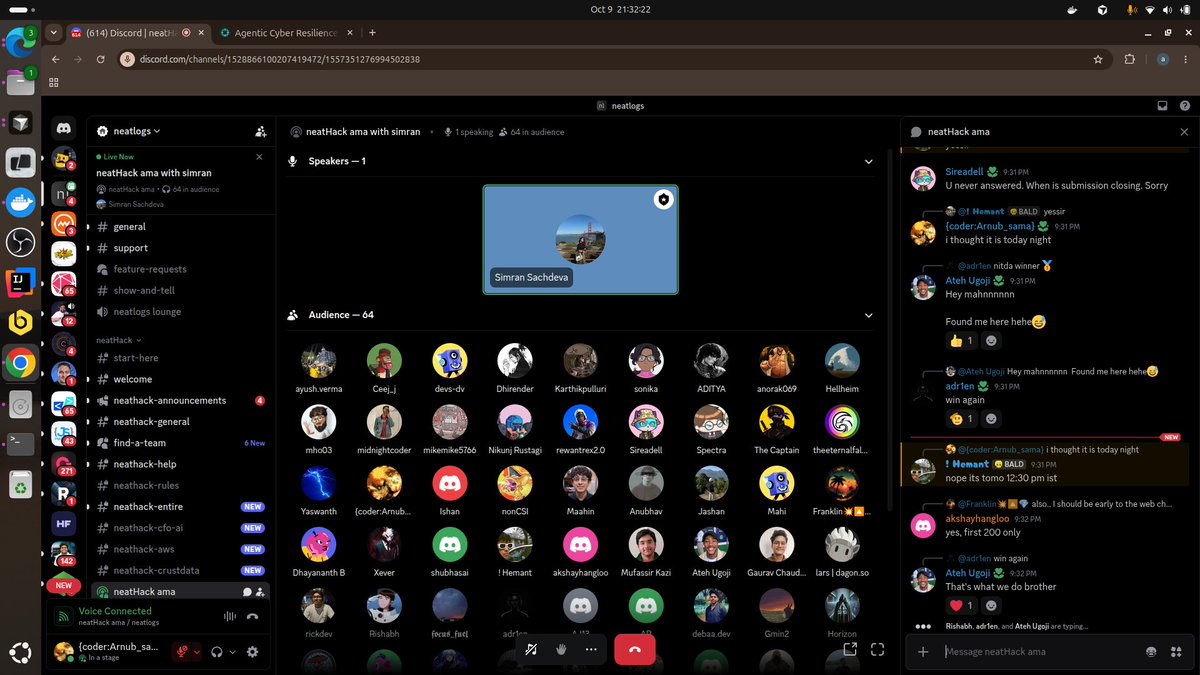Reload the page in Chrome
The height and width of the screenshot is (675, 1200).
click(101, 59)
